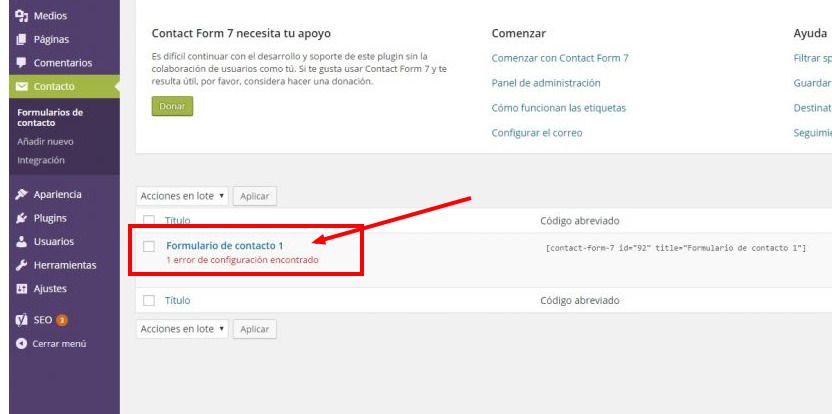Select Formularios de contacto submenu
The height and width of the screenshot is (414, 832).
[x=50, y=117]
